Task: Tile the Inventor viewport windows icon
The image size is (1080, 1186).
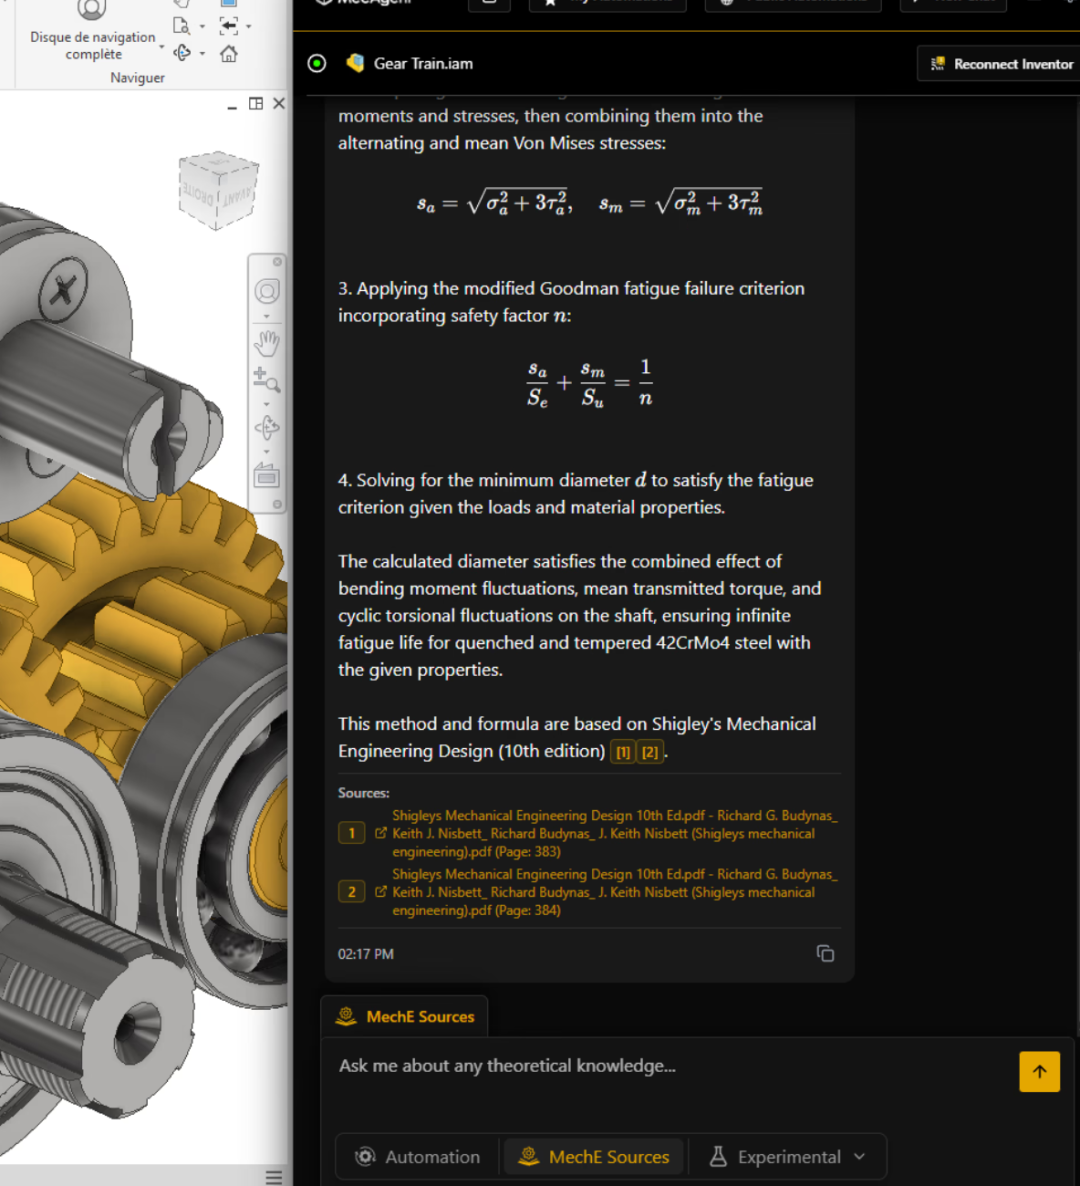Action: coord(256,104)
